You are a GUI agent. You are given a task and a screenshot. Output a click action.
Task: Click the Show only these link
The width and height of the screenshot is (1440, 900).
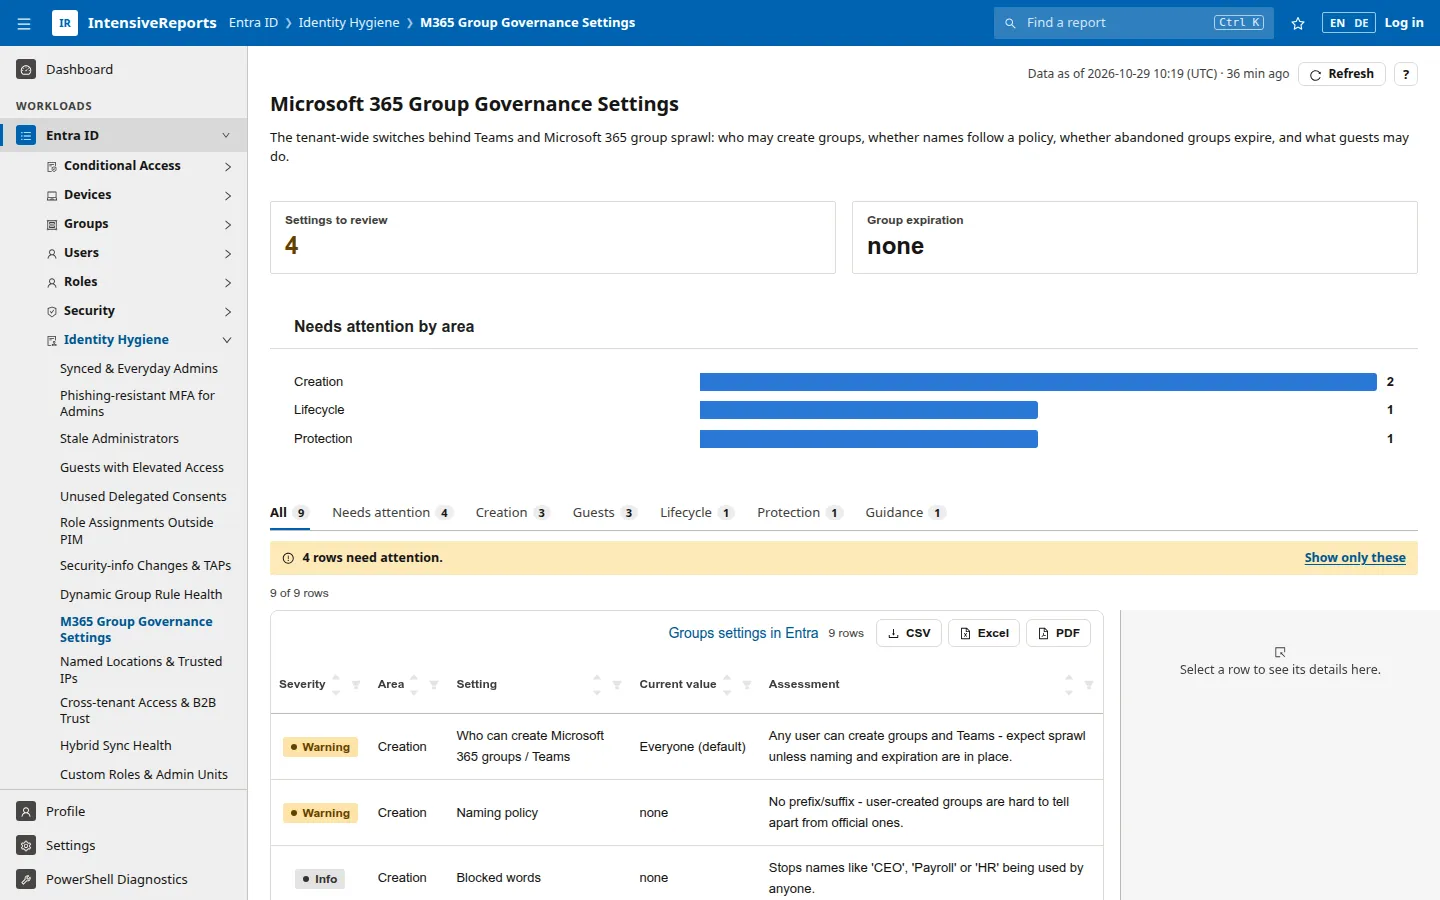tap(1355, 558)
